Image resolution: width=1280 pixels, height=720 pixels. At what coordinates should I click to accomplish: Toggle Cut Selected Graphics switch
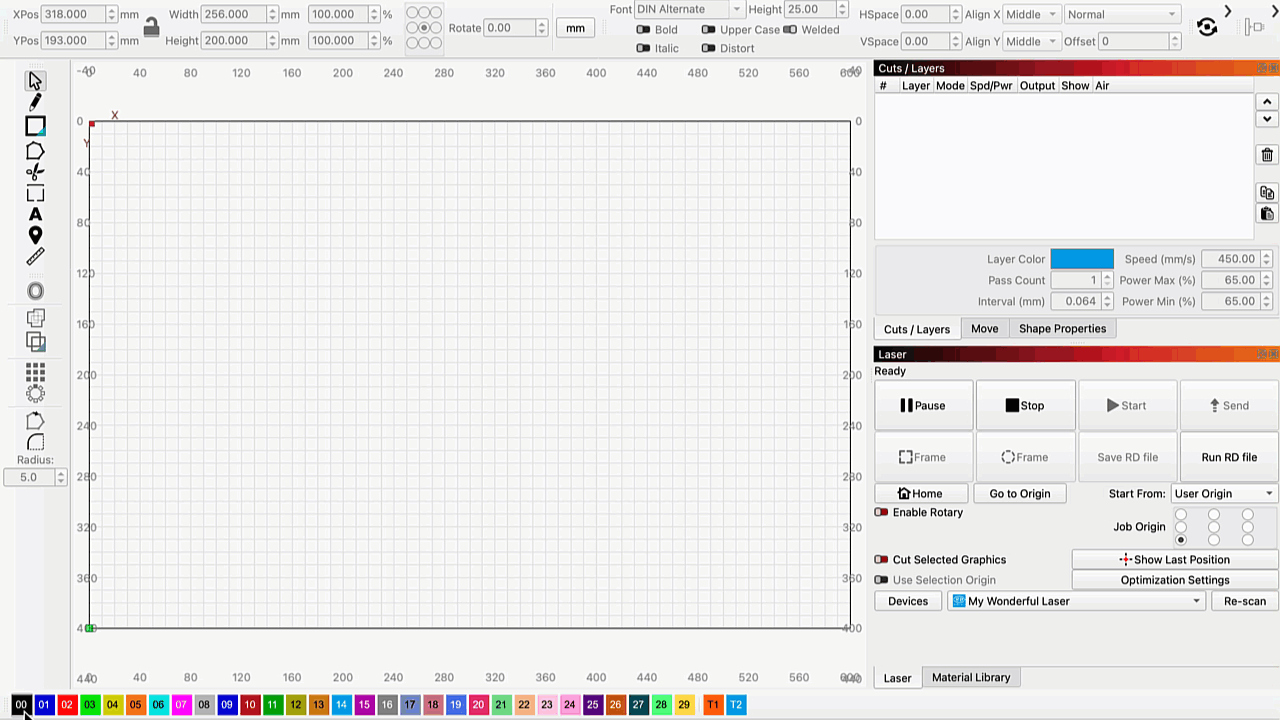pos(881,560)
